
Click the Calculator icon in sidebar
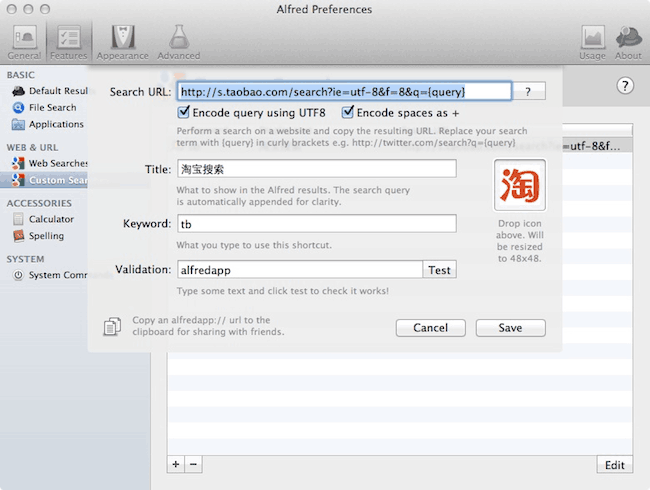coord(18,219)
